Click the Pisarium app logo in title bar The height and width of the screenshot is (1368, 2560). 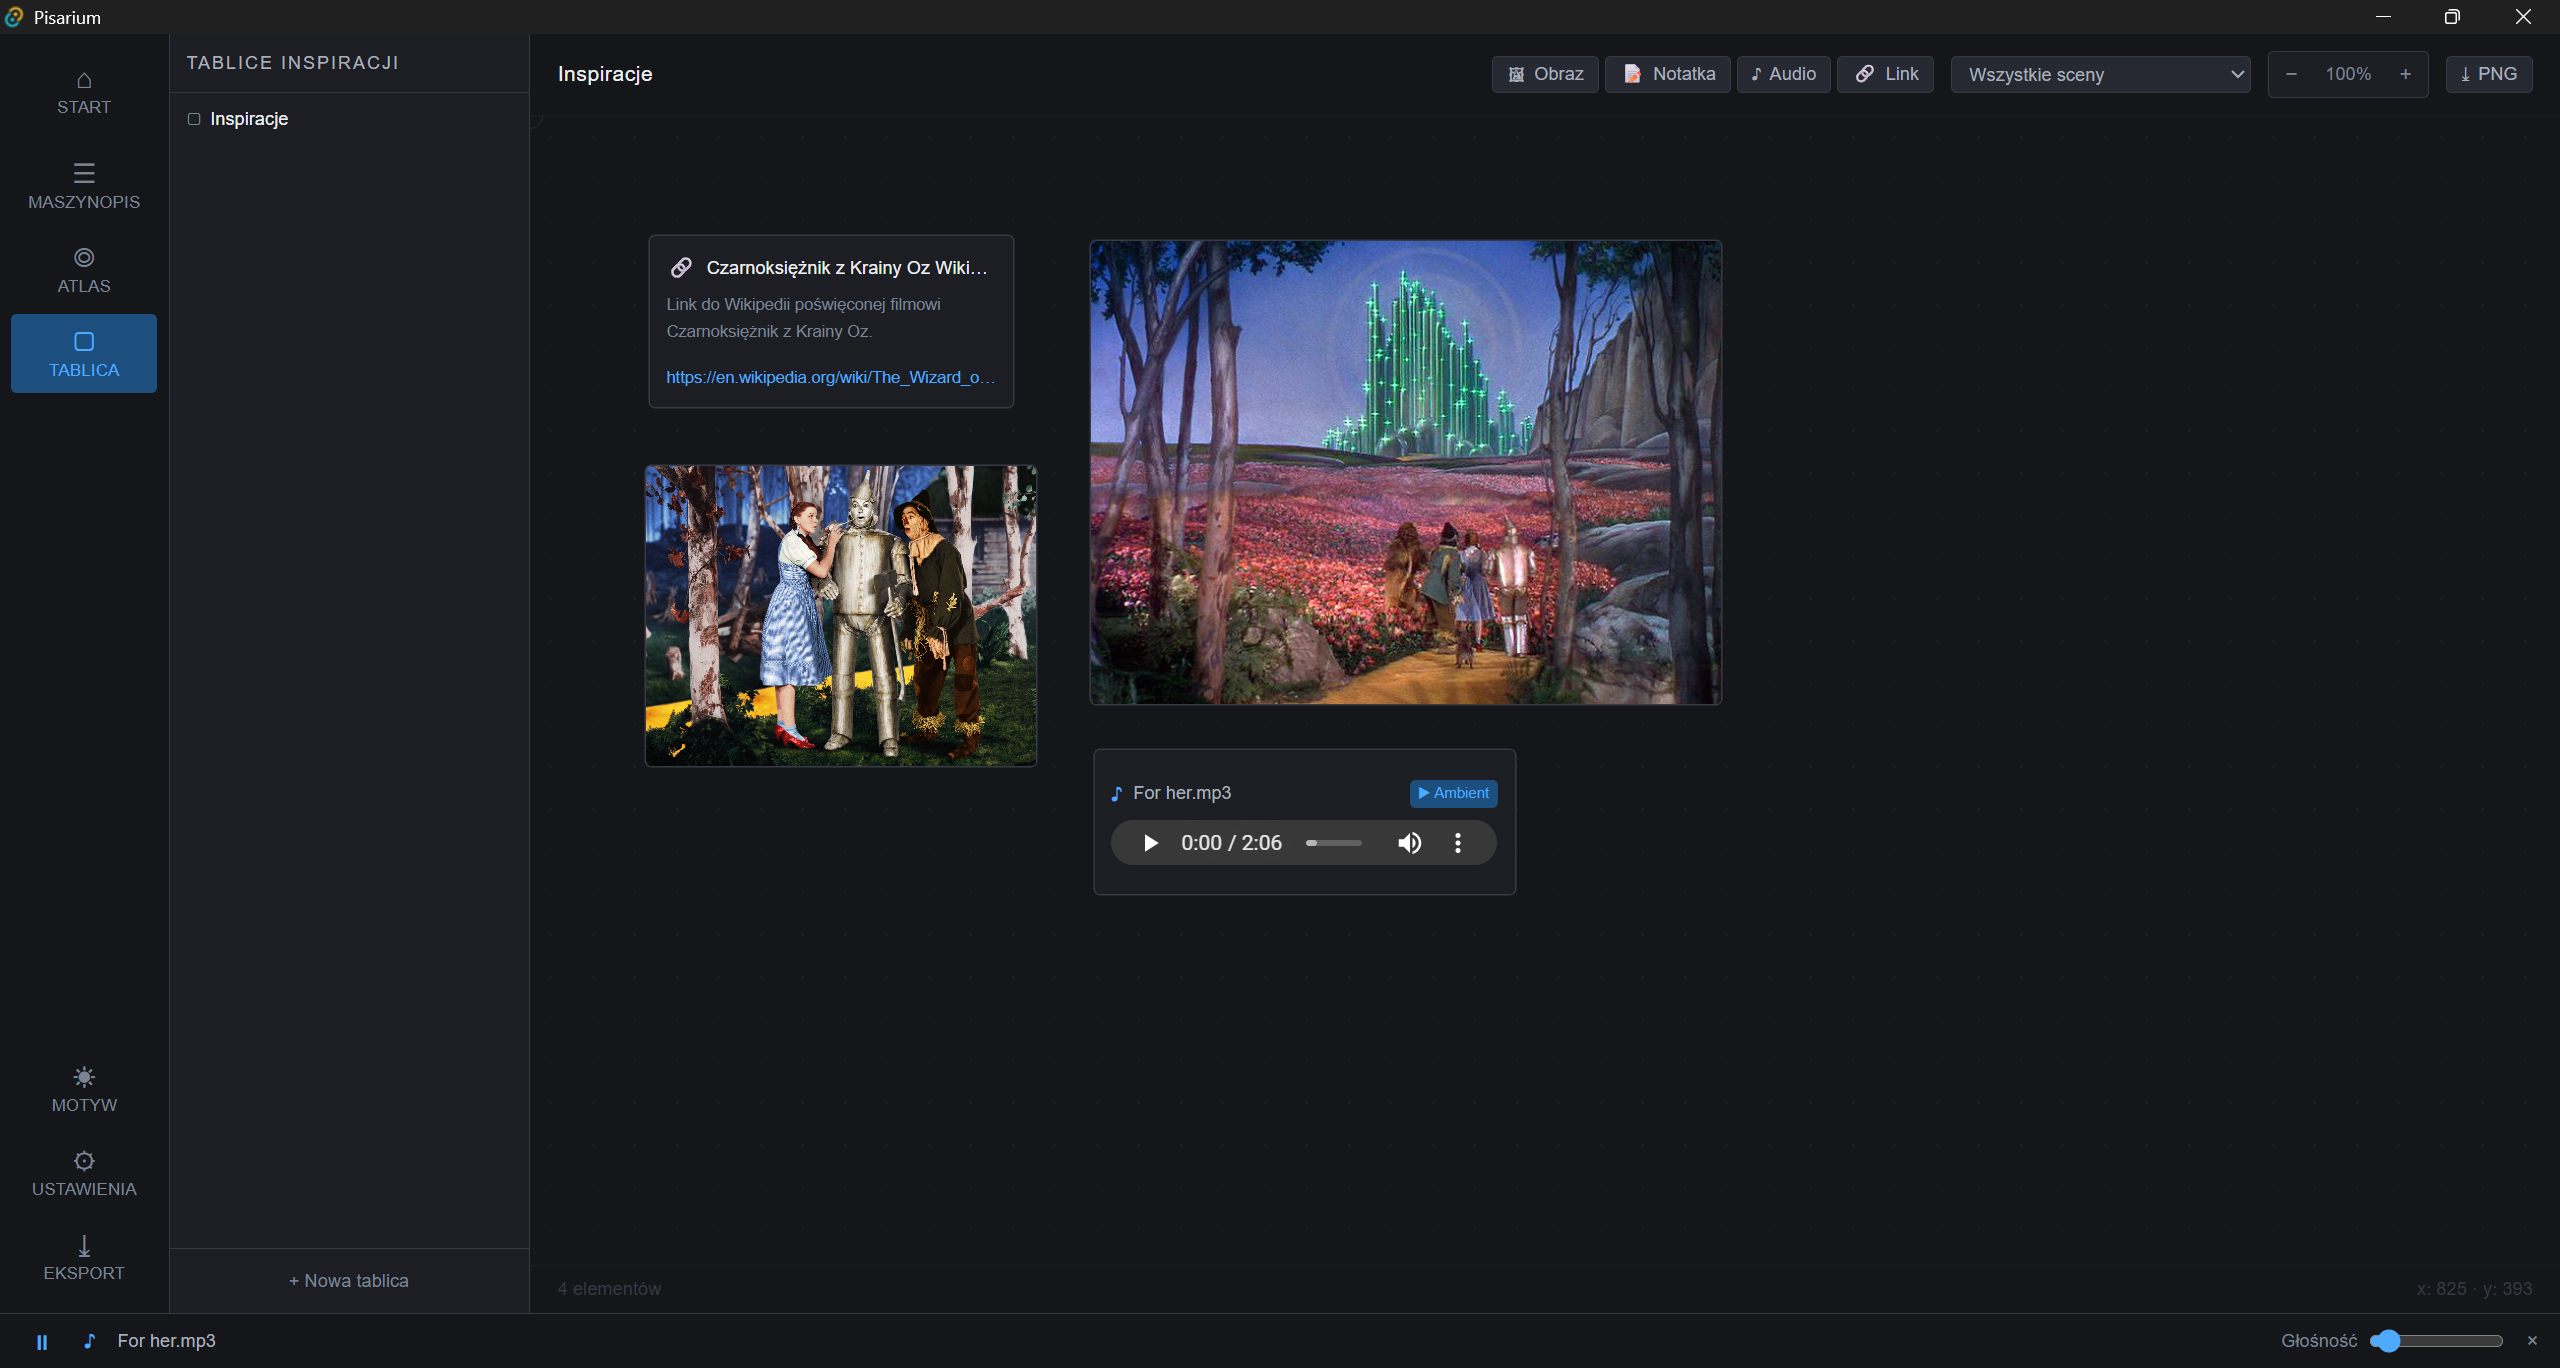tap(14, 17)
